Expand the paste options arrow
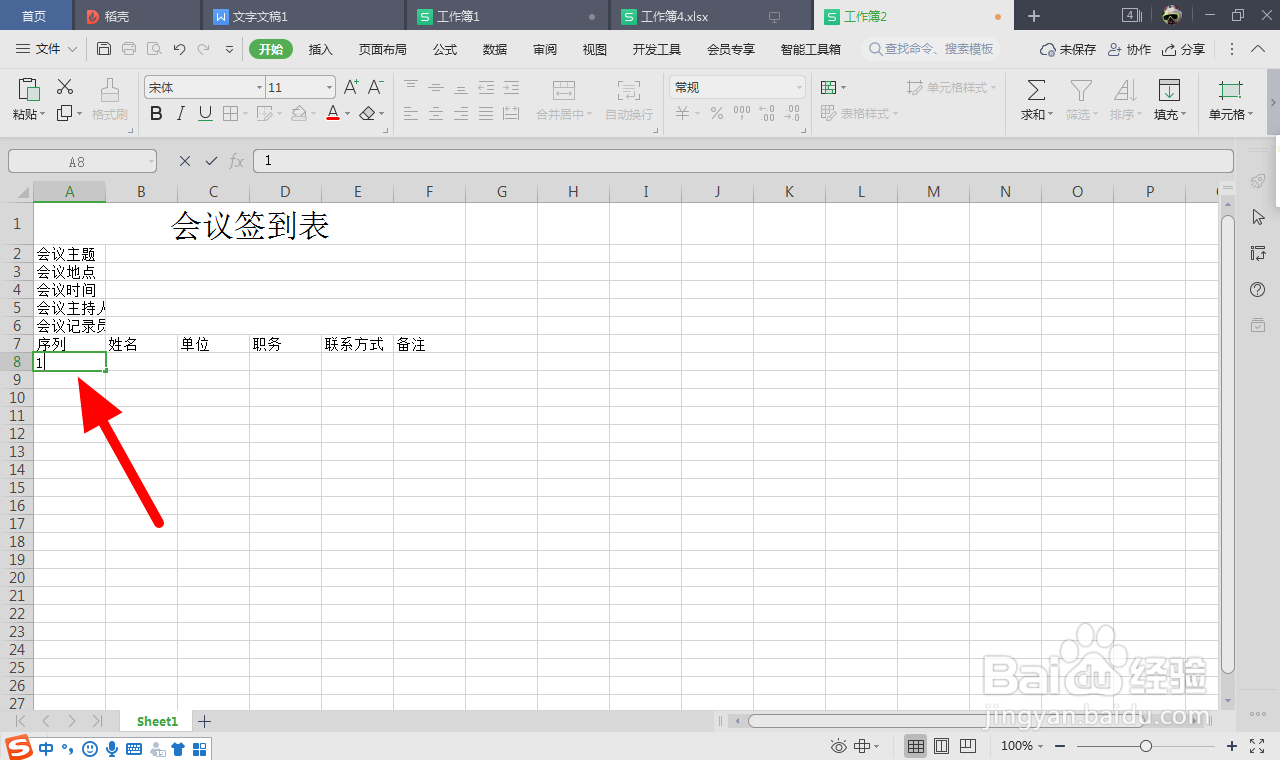The width and height of the screenshot is (1280, 760). 43,115
